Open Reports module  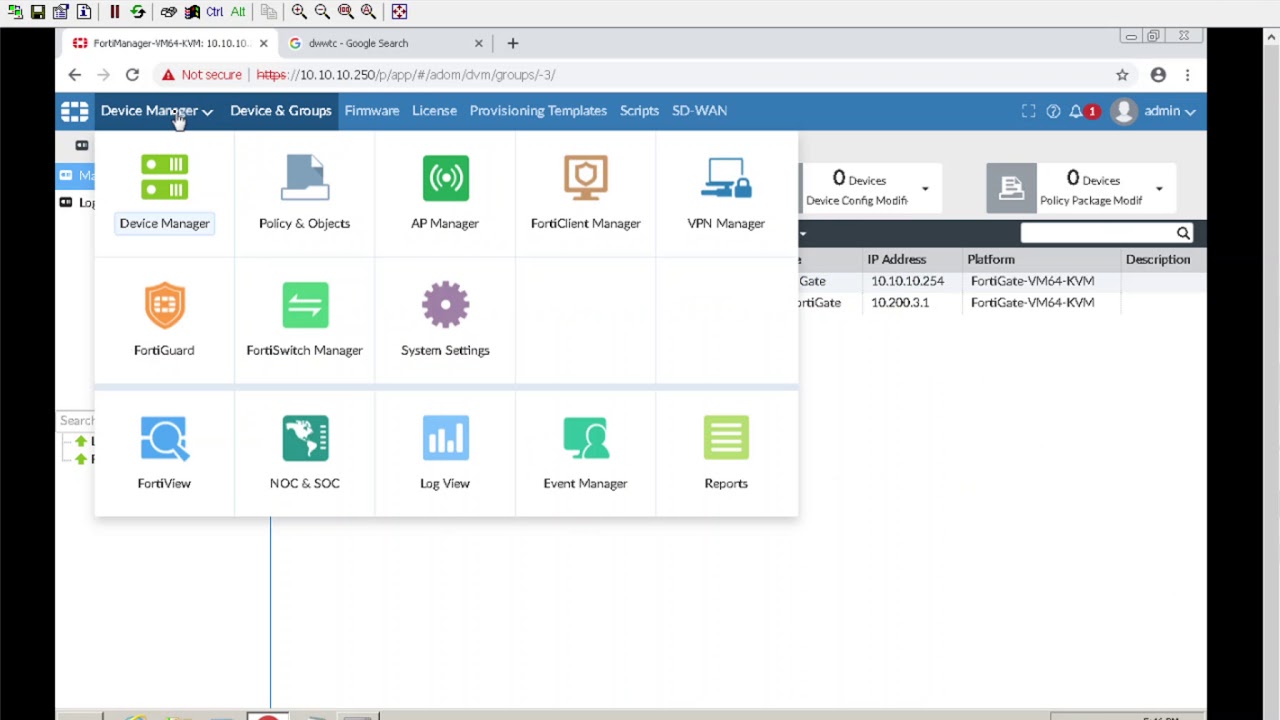coord(726,452)
